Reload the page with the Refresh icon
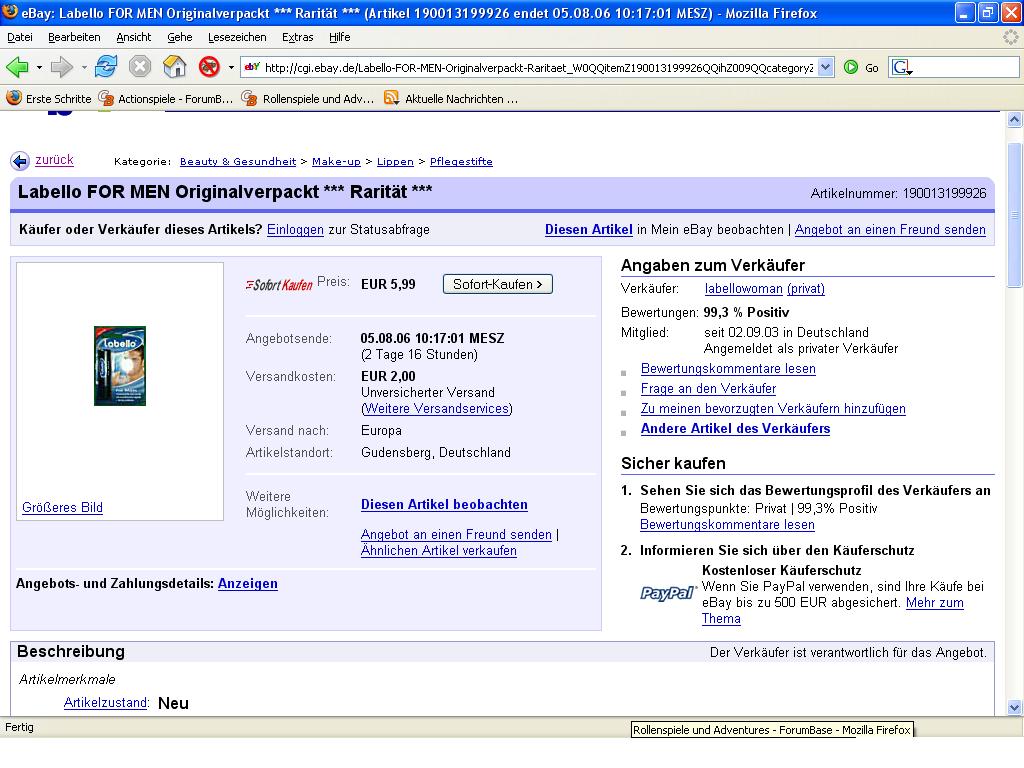This screenshot has height=768, width=1024. [106, 67]
